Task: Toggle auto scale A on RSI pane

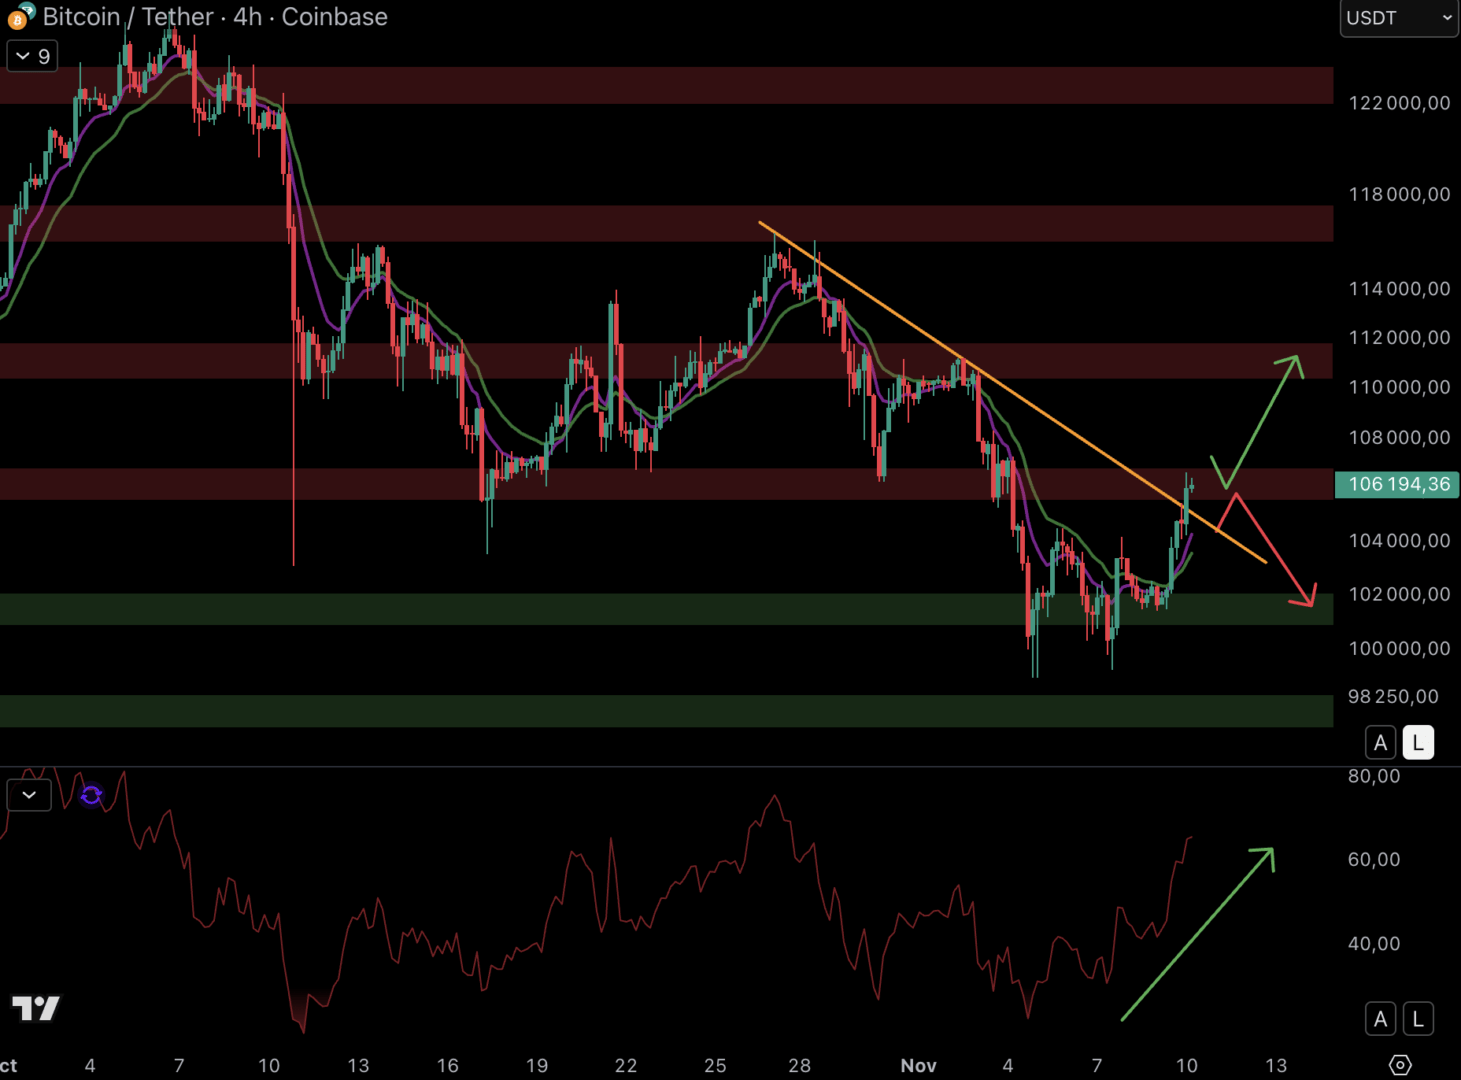Action: pyautogui.click(x=1380, y=1019)
